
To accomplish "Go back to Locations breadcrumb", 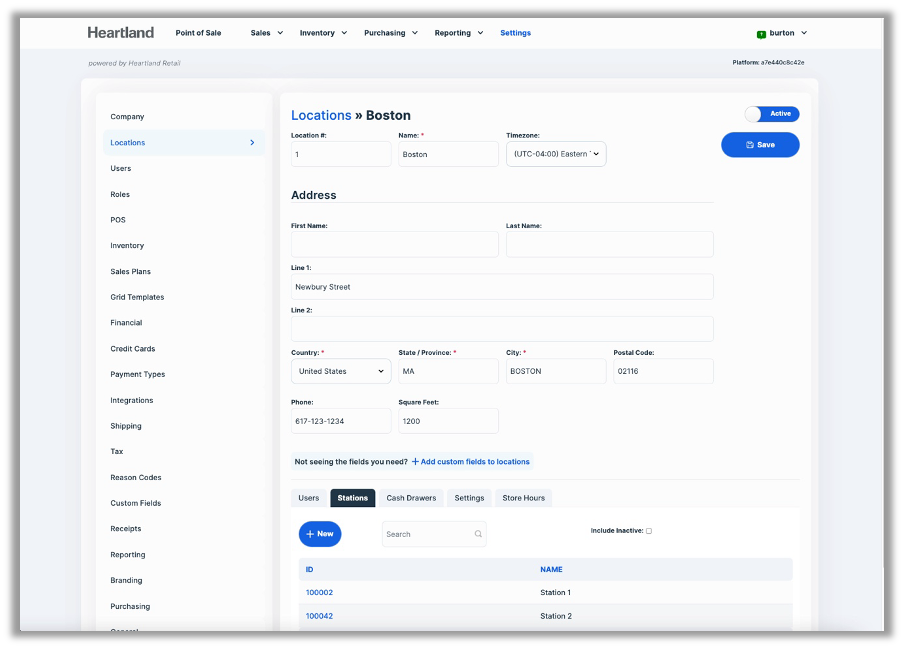I will (321, 115).
